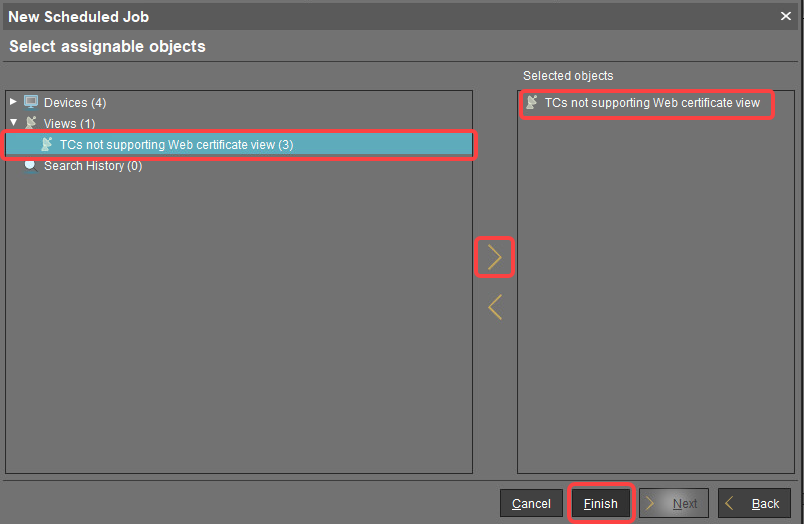Expand the Devices tree node
Screen dimensions: 804x524
click(x=13, y=102)
